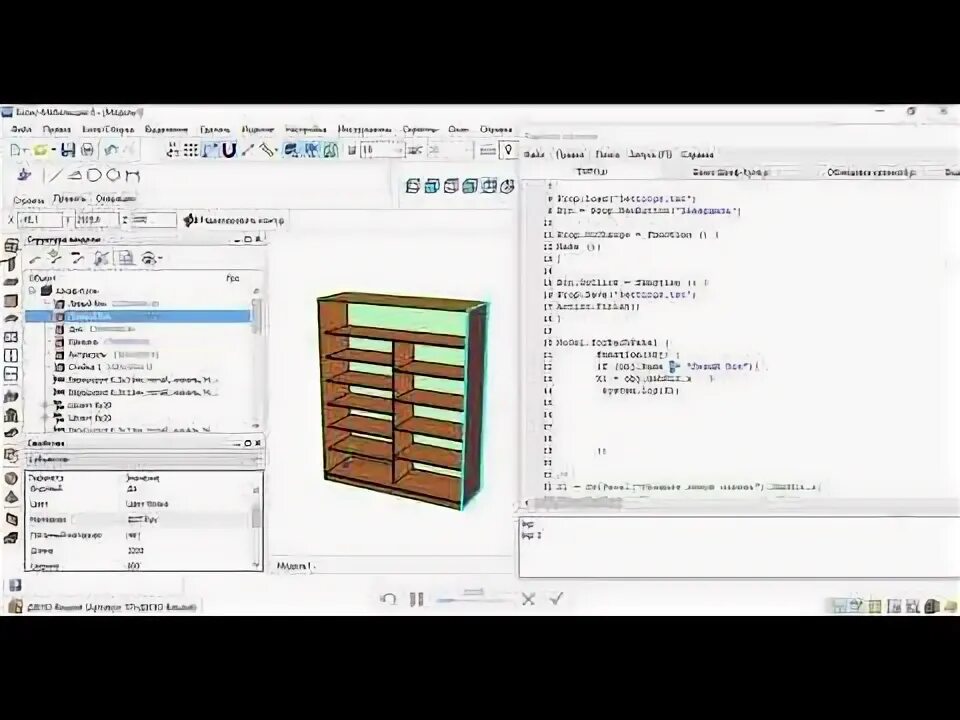Viewport: 960px width, 720px height.
Task: Click the H-shaped dimension tool icon
Action: point(132,176)
